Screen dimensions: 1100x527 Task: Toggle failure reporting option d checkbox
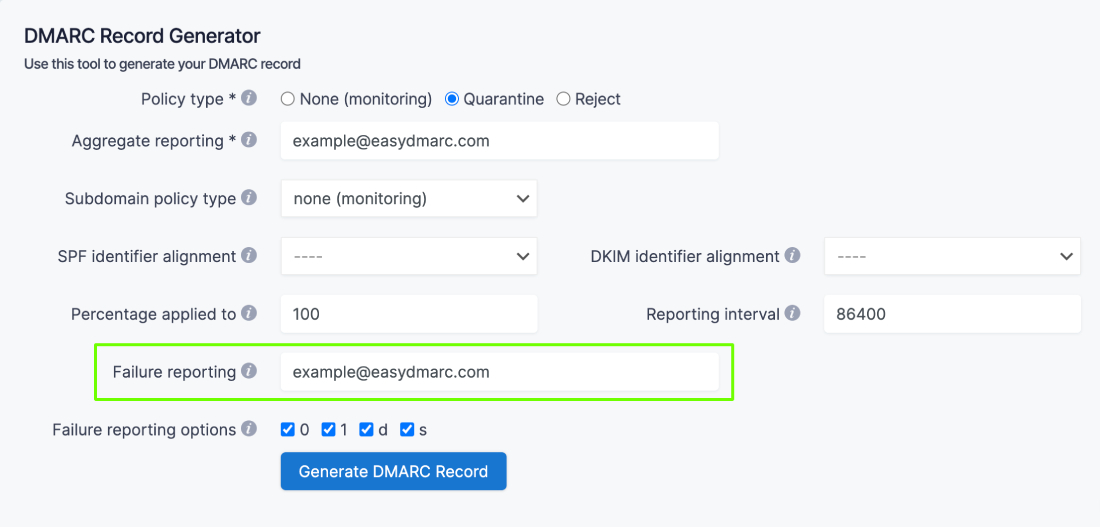point(368,430)
